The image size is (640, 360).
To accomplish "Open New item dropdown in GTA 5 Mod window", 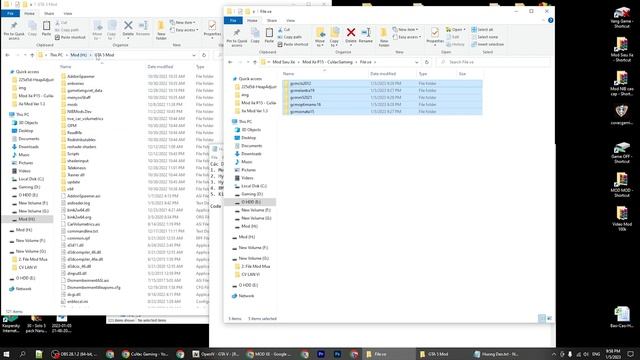I will tap(182, 22).
